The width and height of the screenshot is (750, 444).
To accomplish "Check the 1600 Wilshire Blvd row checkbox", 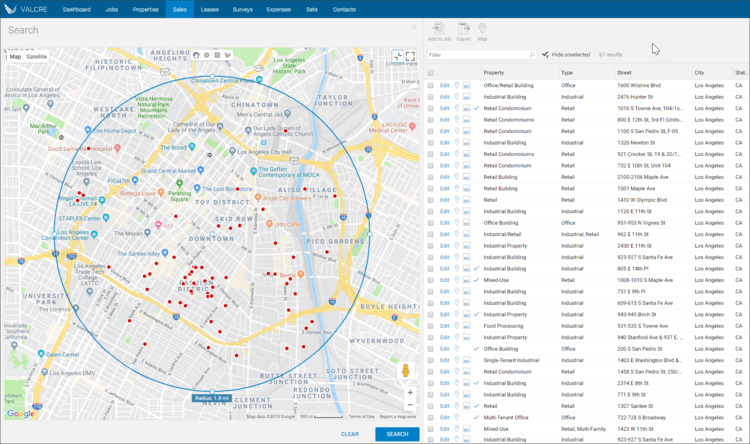I will coord(430,85).
